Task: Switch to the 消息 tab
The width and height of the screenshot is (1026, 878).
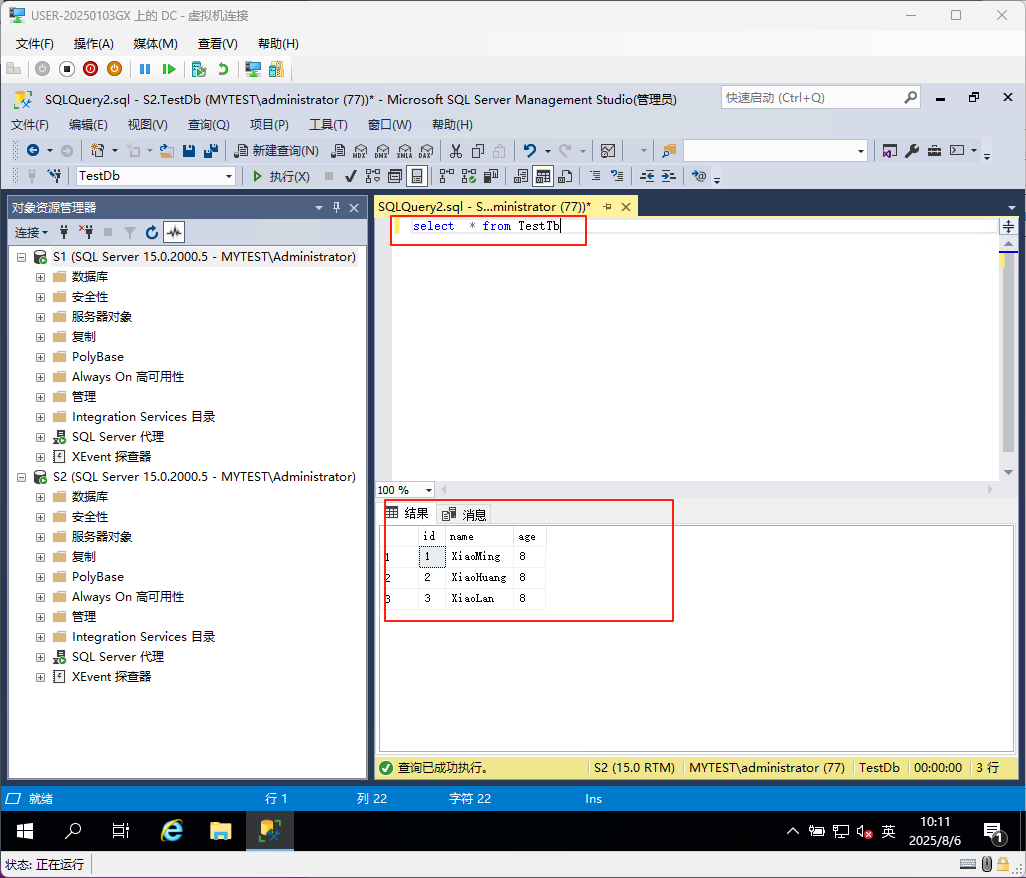Action: [x=465, y=515]
